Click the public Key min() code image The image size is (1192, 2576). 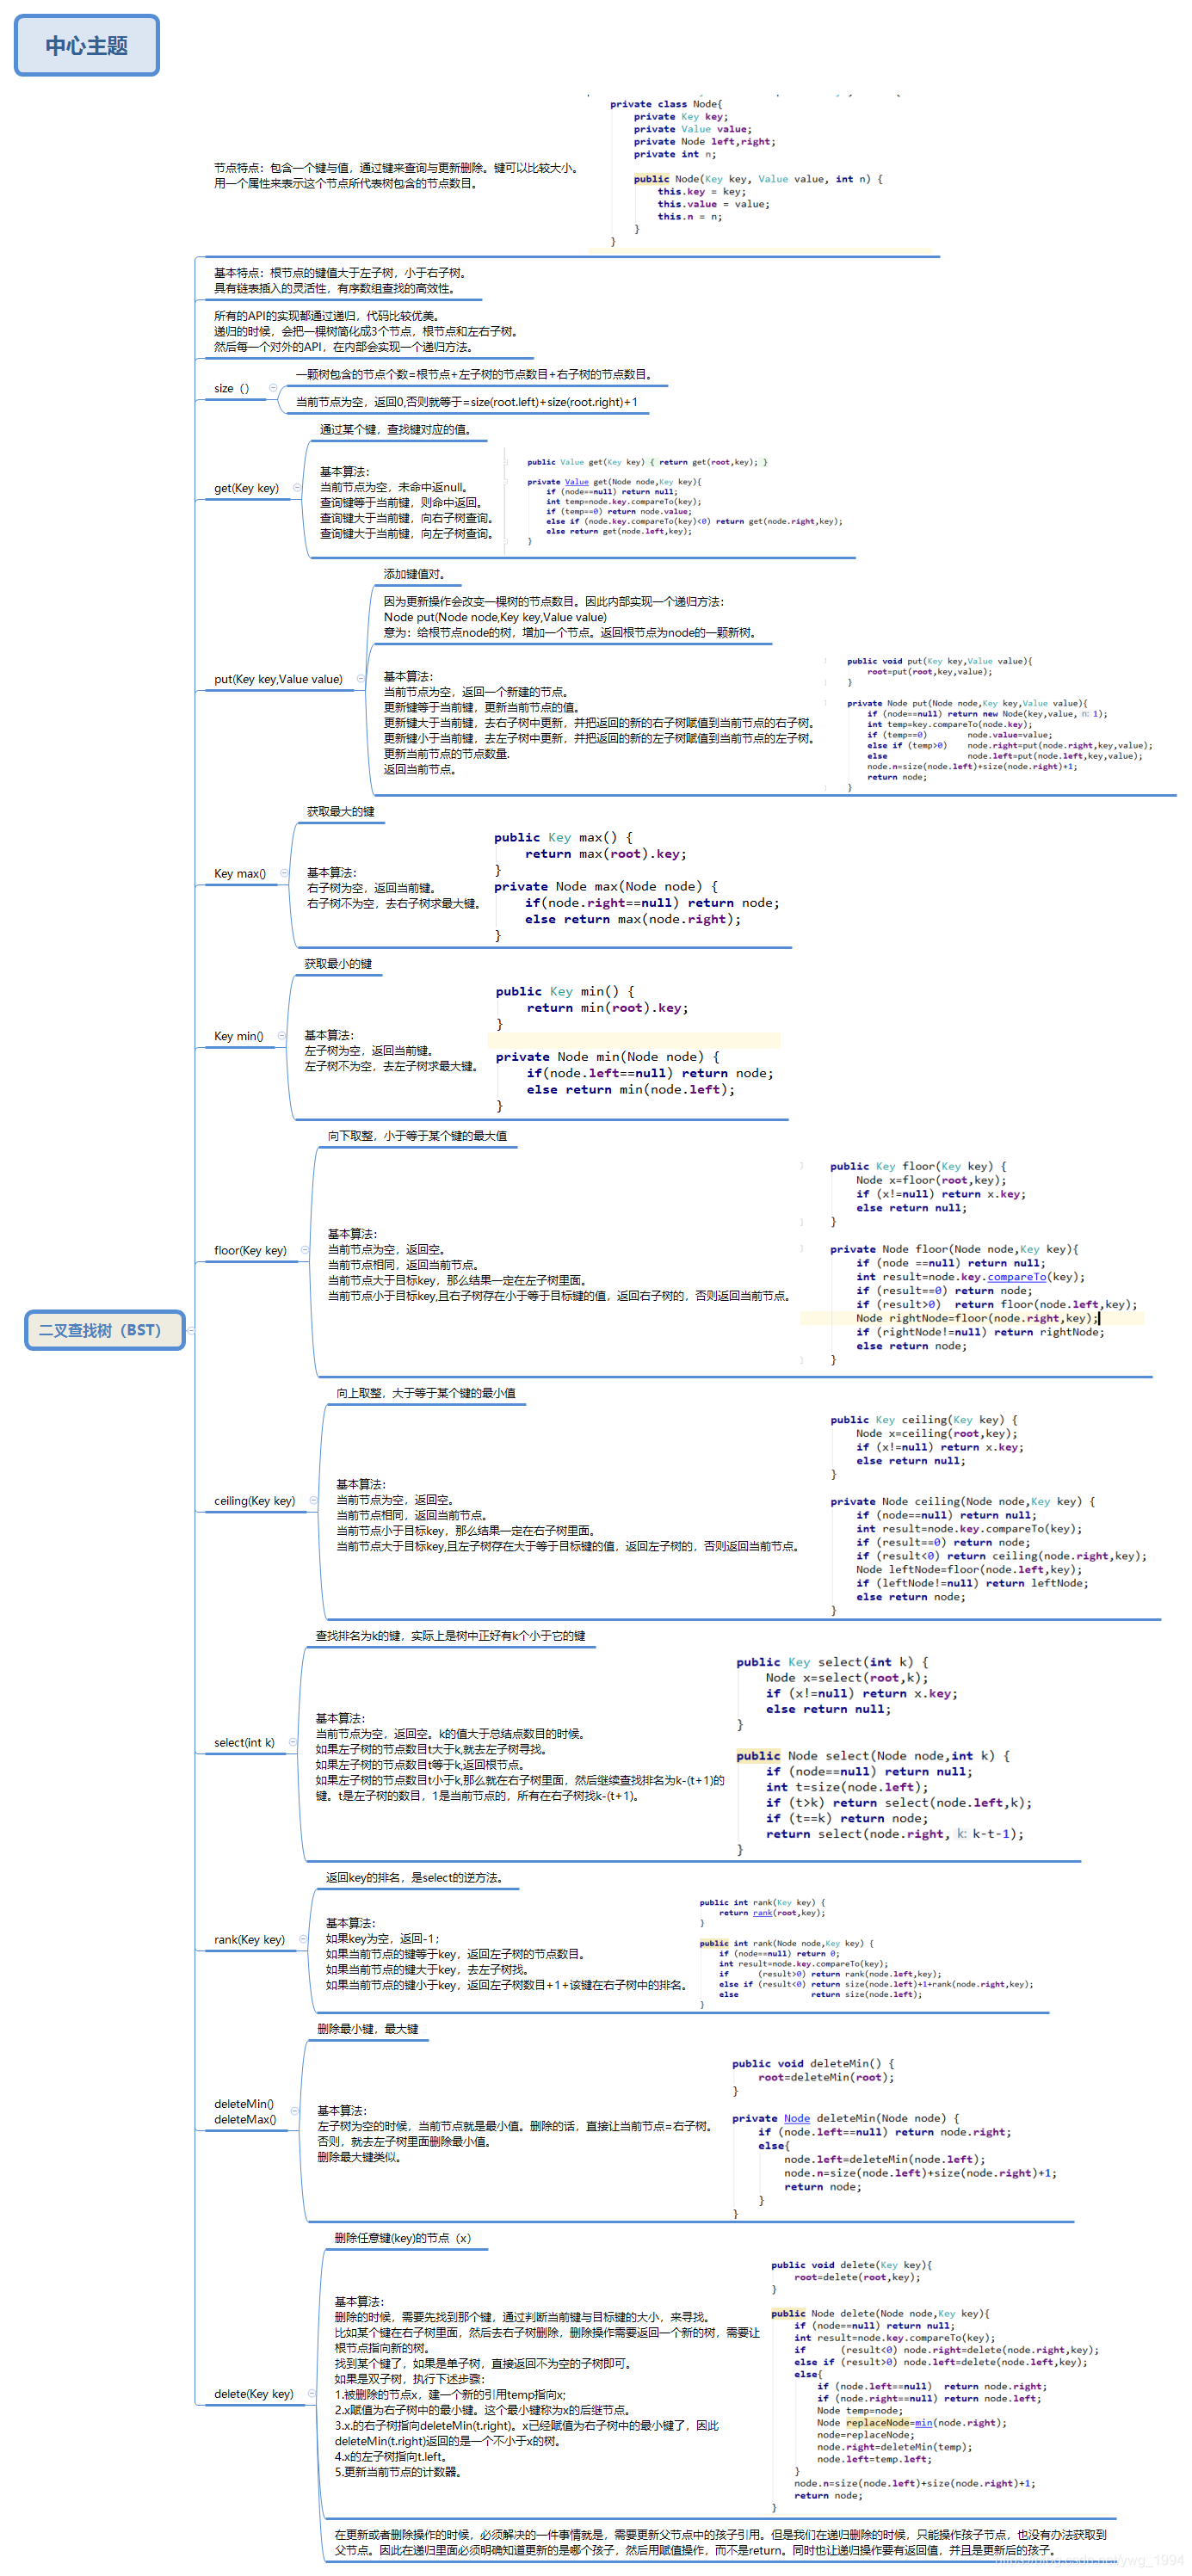(636, 1047)
